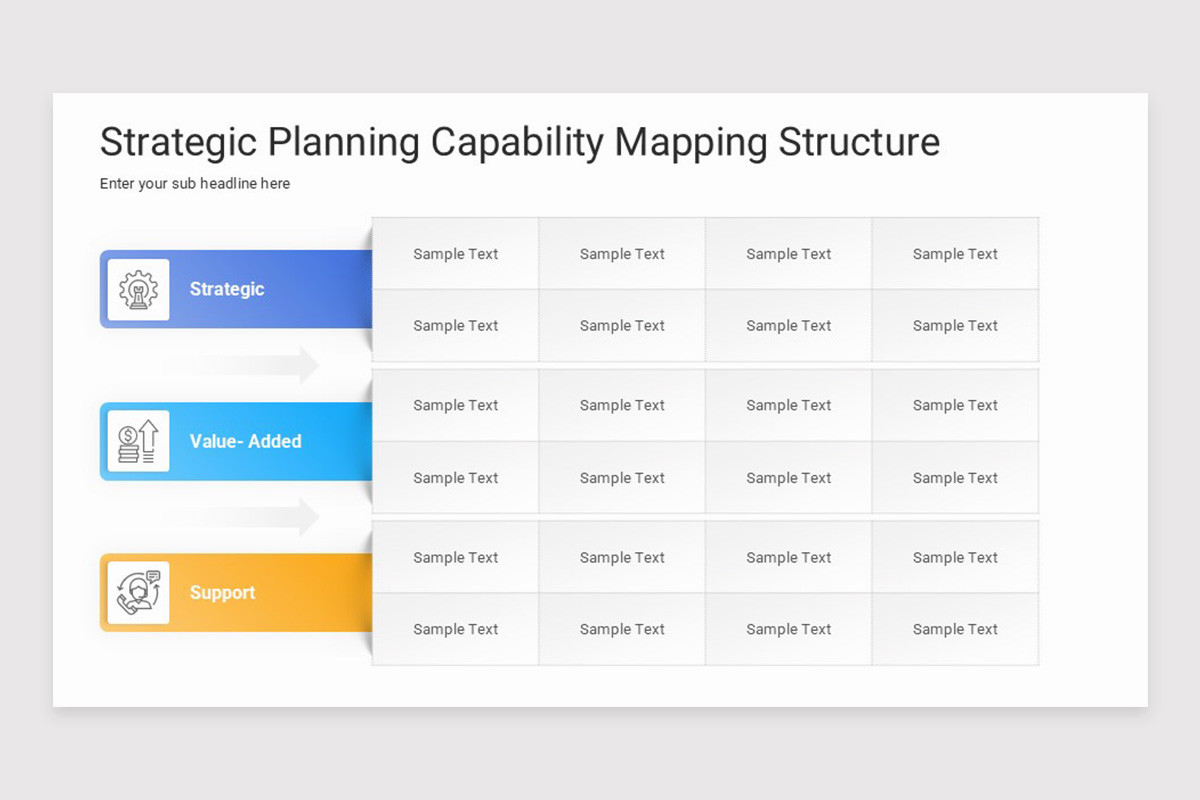Select the last Sample Text cell in Strategic row
This screenshot has height=800, width=1200.
coord(955,253)
